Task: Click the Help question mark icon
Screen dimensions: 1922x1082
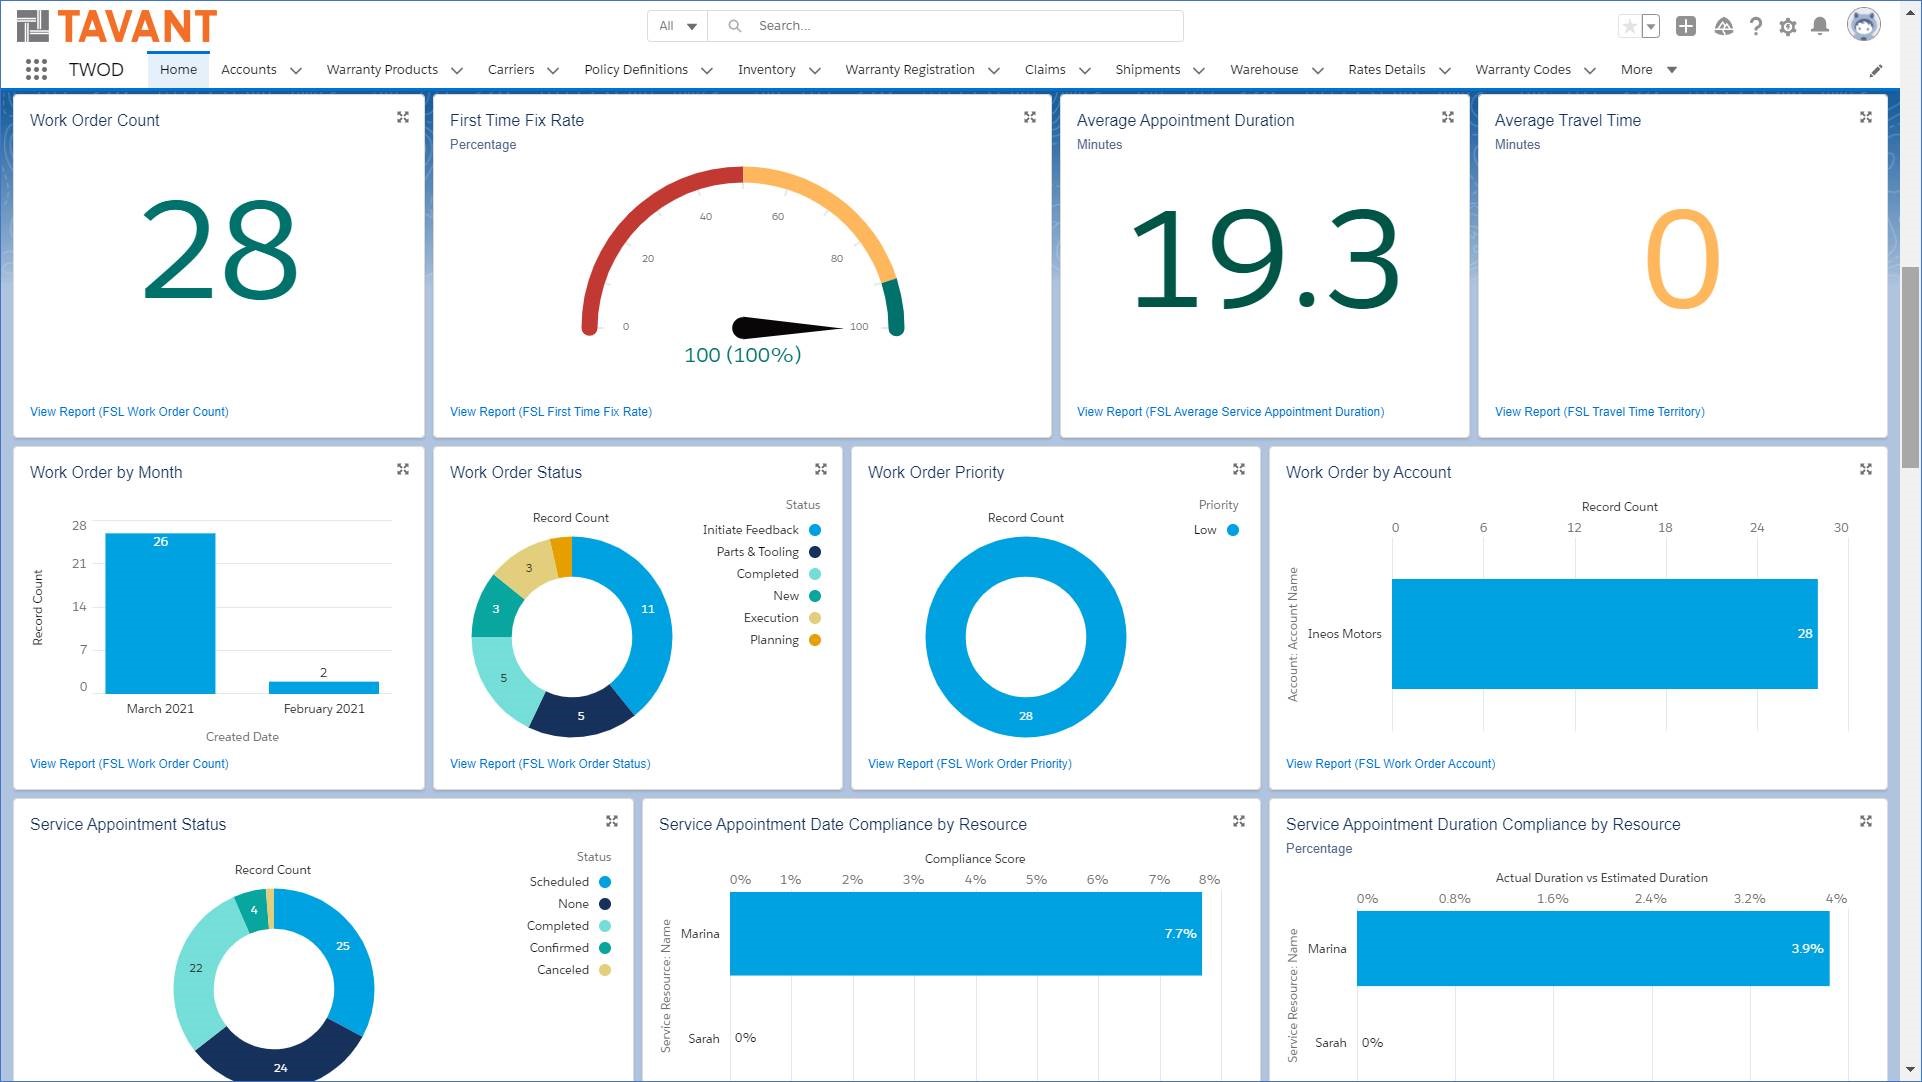Action: pos(1756,26)
